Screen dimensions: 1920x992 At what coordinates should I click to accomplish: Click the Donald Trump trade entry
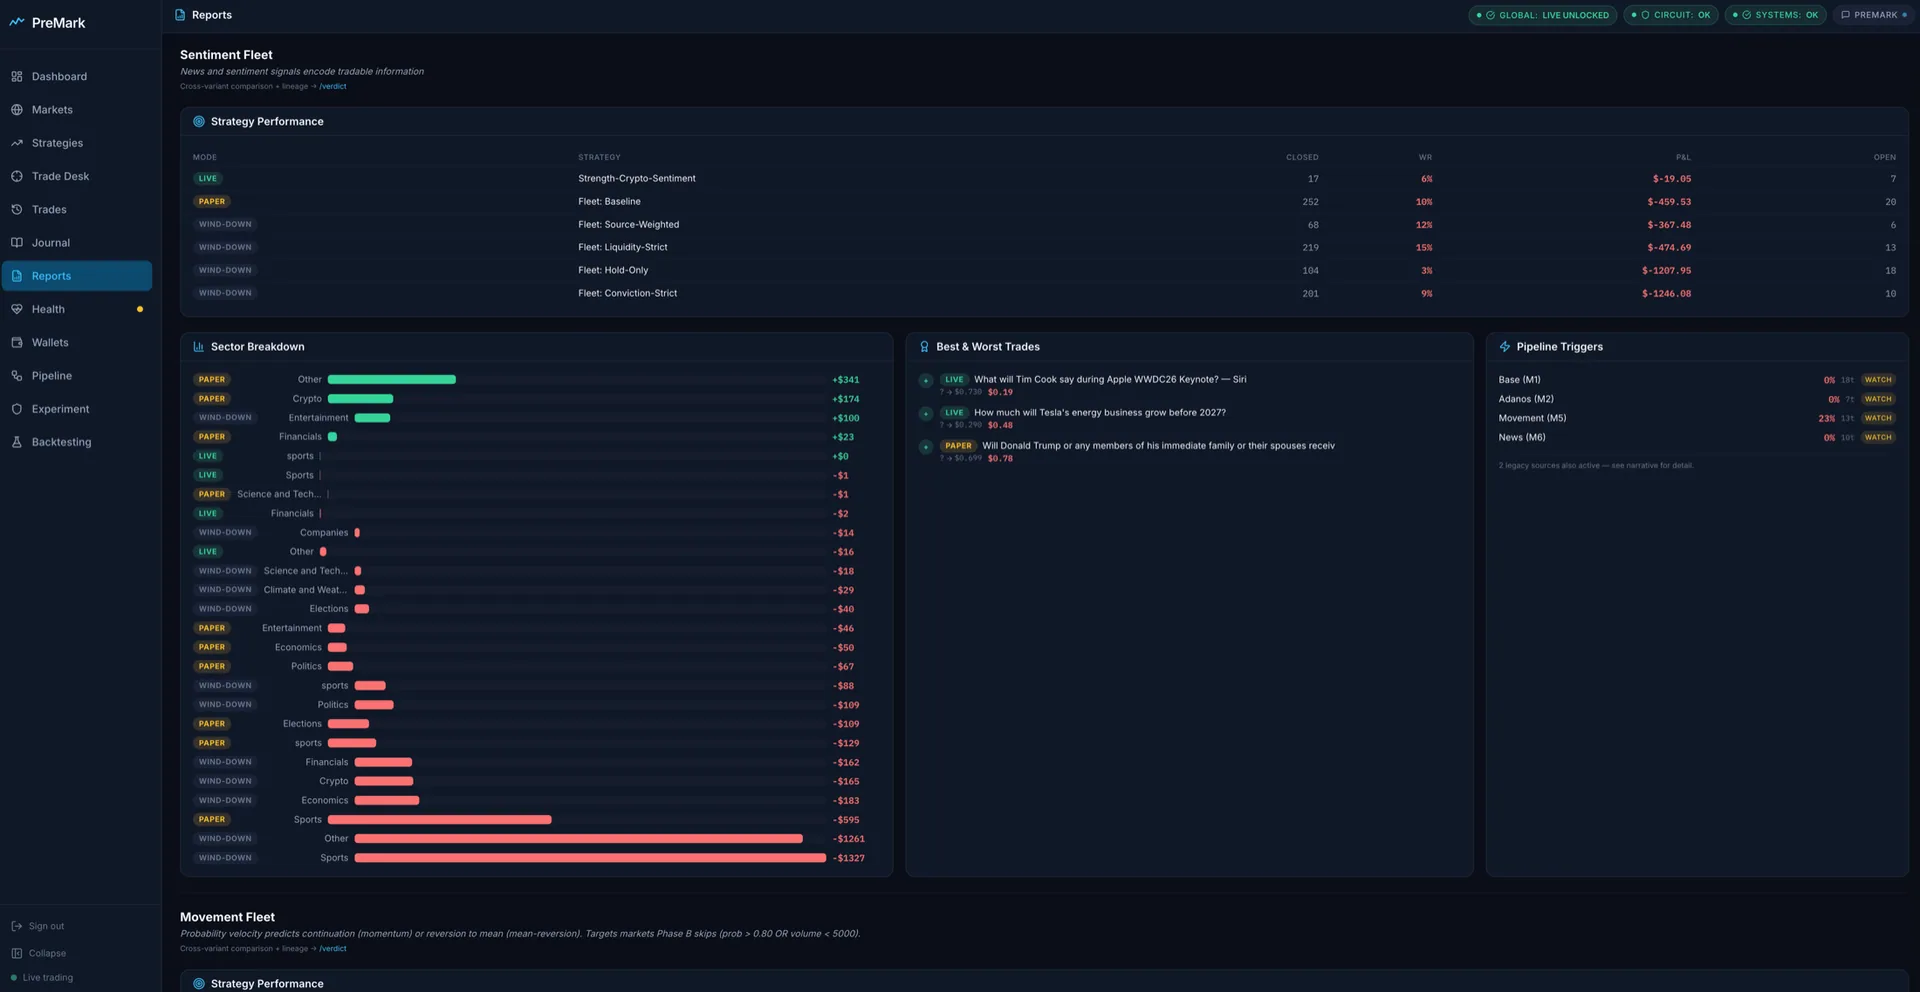[1158, 446]
